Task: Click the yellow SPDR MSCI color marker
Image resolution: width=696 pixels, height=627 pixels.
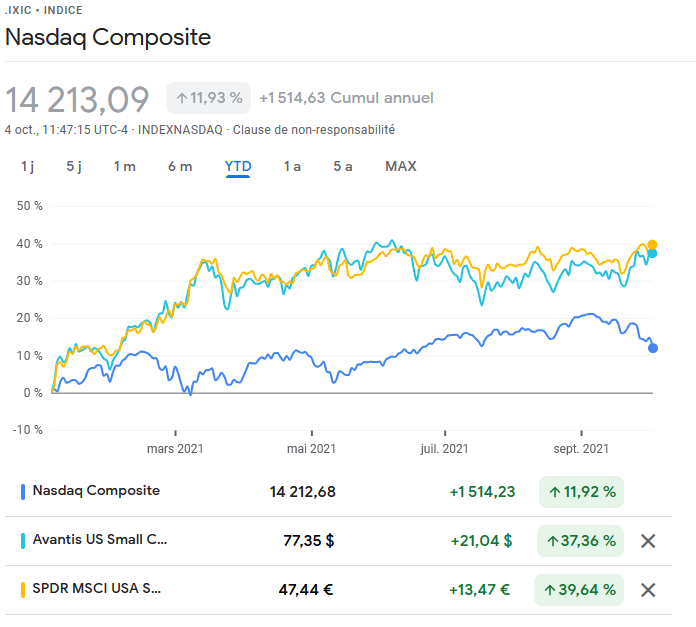Action: coord(22,590)
